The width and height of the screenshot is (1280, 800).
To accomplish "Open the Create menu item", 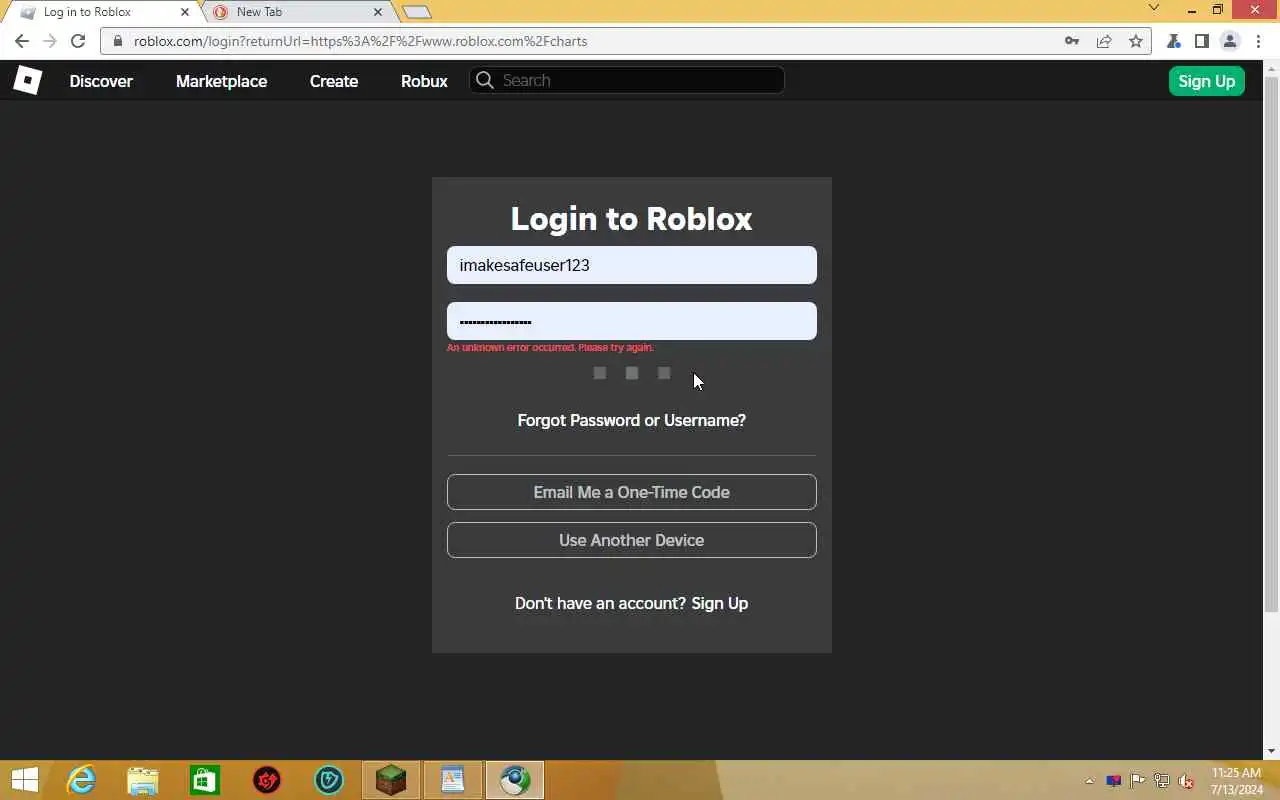I will [x=334, y=81].
